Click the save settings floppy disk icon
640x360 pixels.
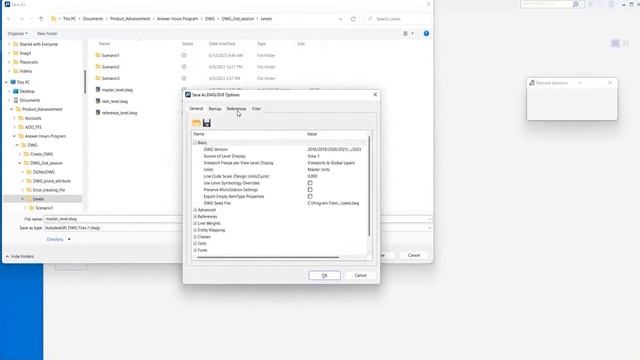click(x=207, y=123)
